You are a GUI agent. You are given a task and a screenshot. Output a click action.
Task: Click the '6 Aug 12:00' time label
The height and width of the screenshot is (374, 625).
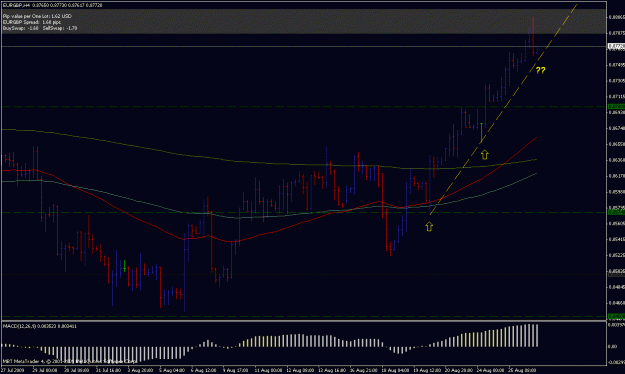[x=204, y=370]
